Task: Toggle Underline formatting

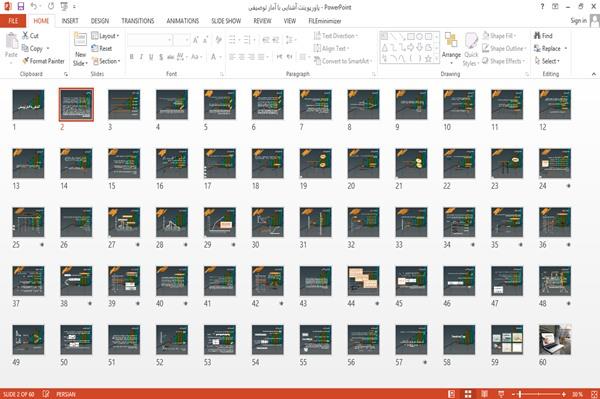Action: click(151, 57)
